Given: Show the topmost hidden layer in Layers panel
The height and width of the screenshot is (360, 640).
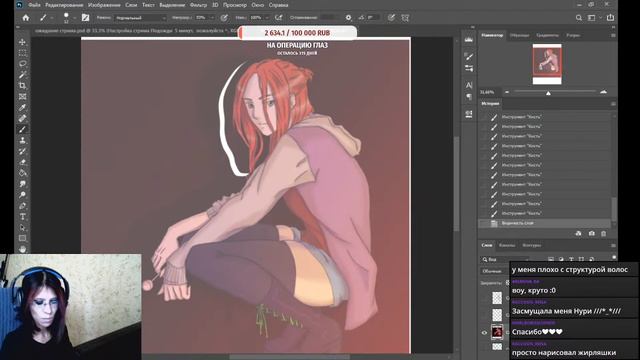Looking at the screenshot, I should coord(484,298).
